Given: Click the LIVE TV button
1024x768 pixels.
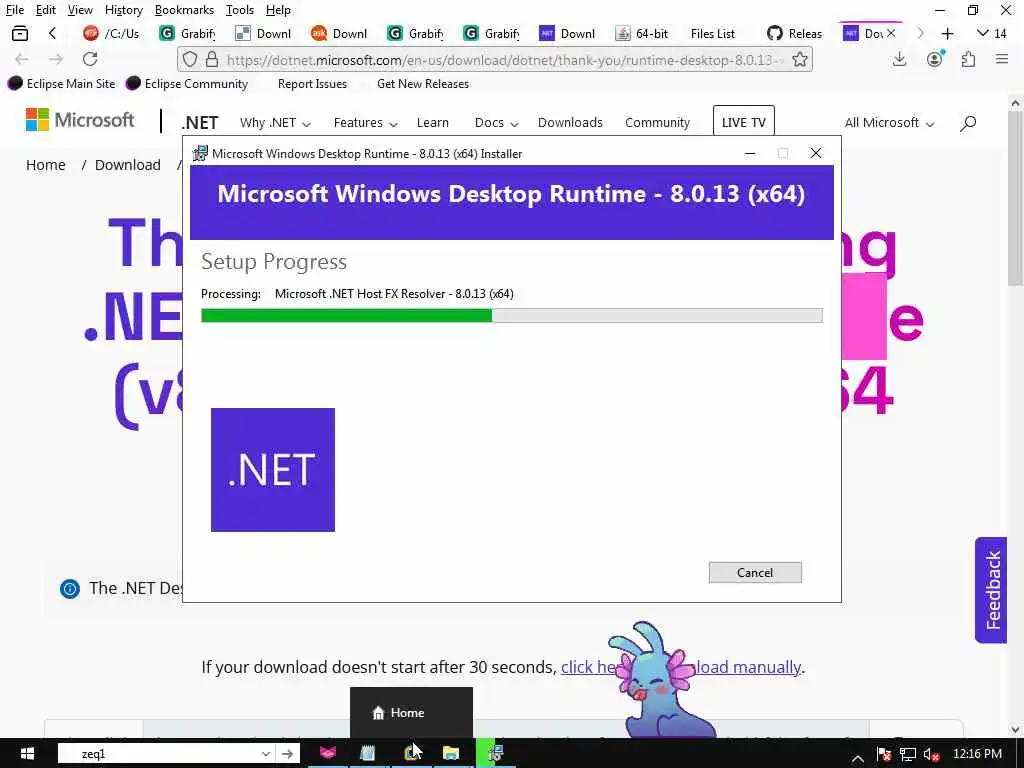Looking at the screenshot, I should [x=743, y=121].
